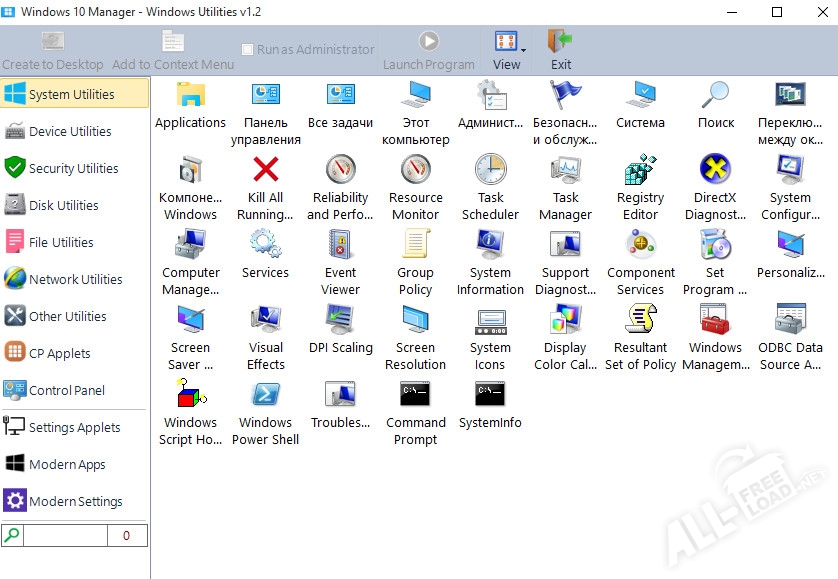Click the search input field
The height and width of the screenshot is (579, 838).
coord(64,535)
